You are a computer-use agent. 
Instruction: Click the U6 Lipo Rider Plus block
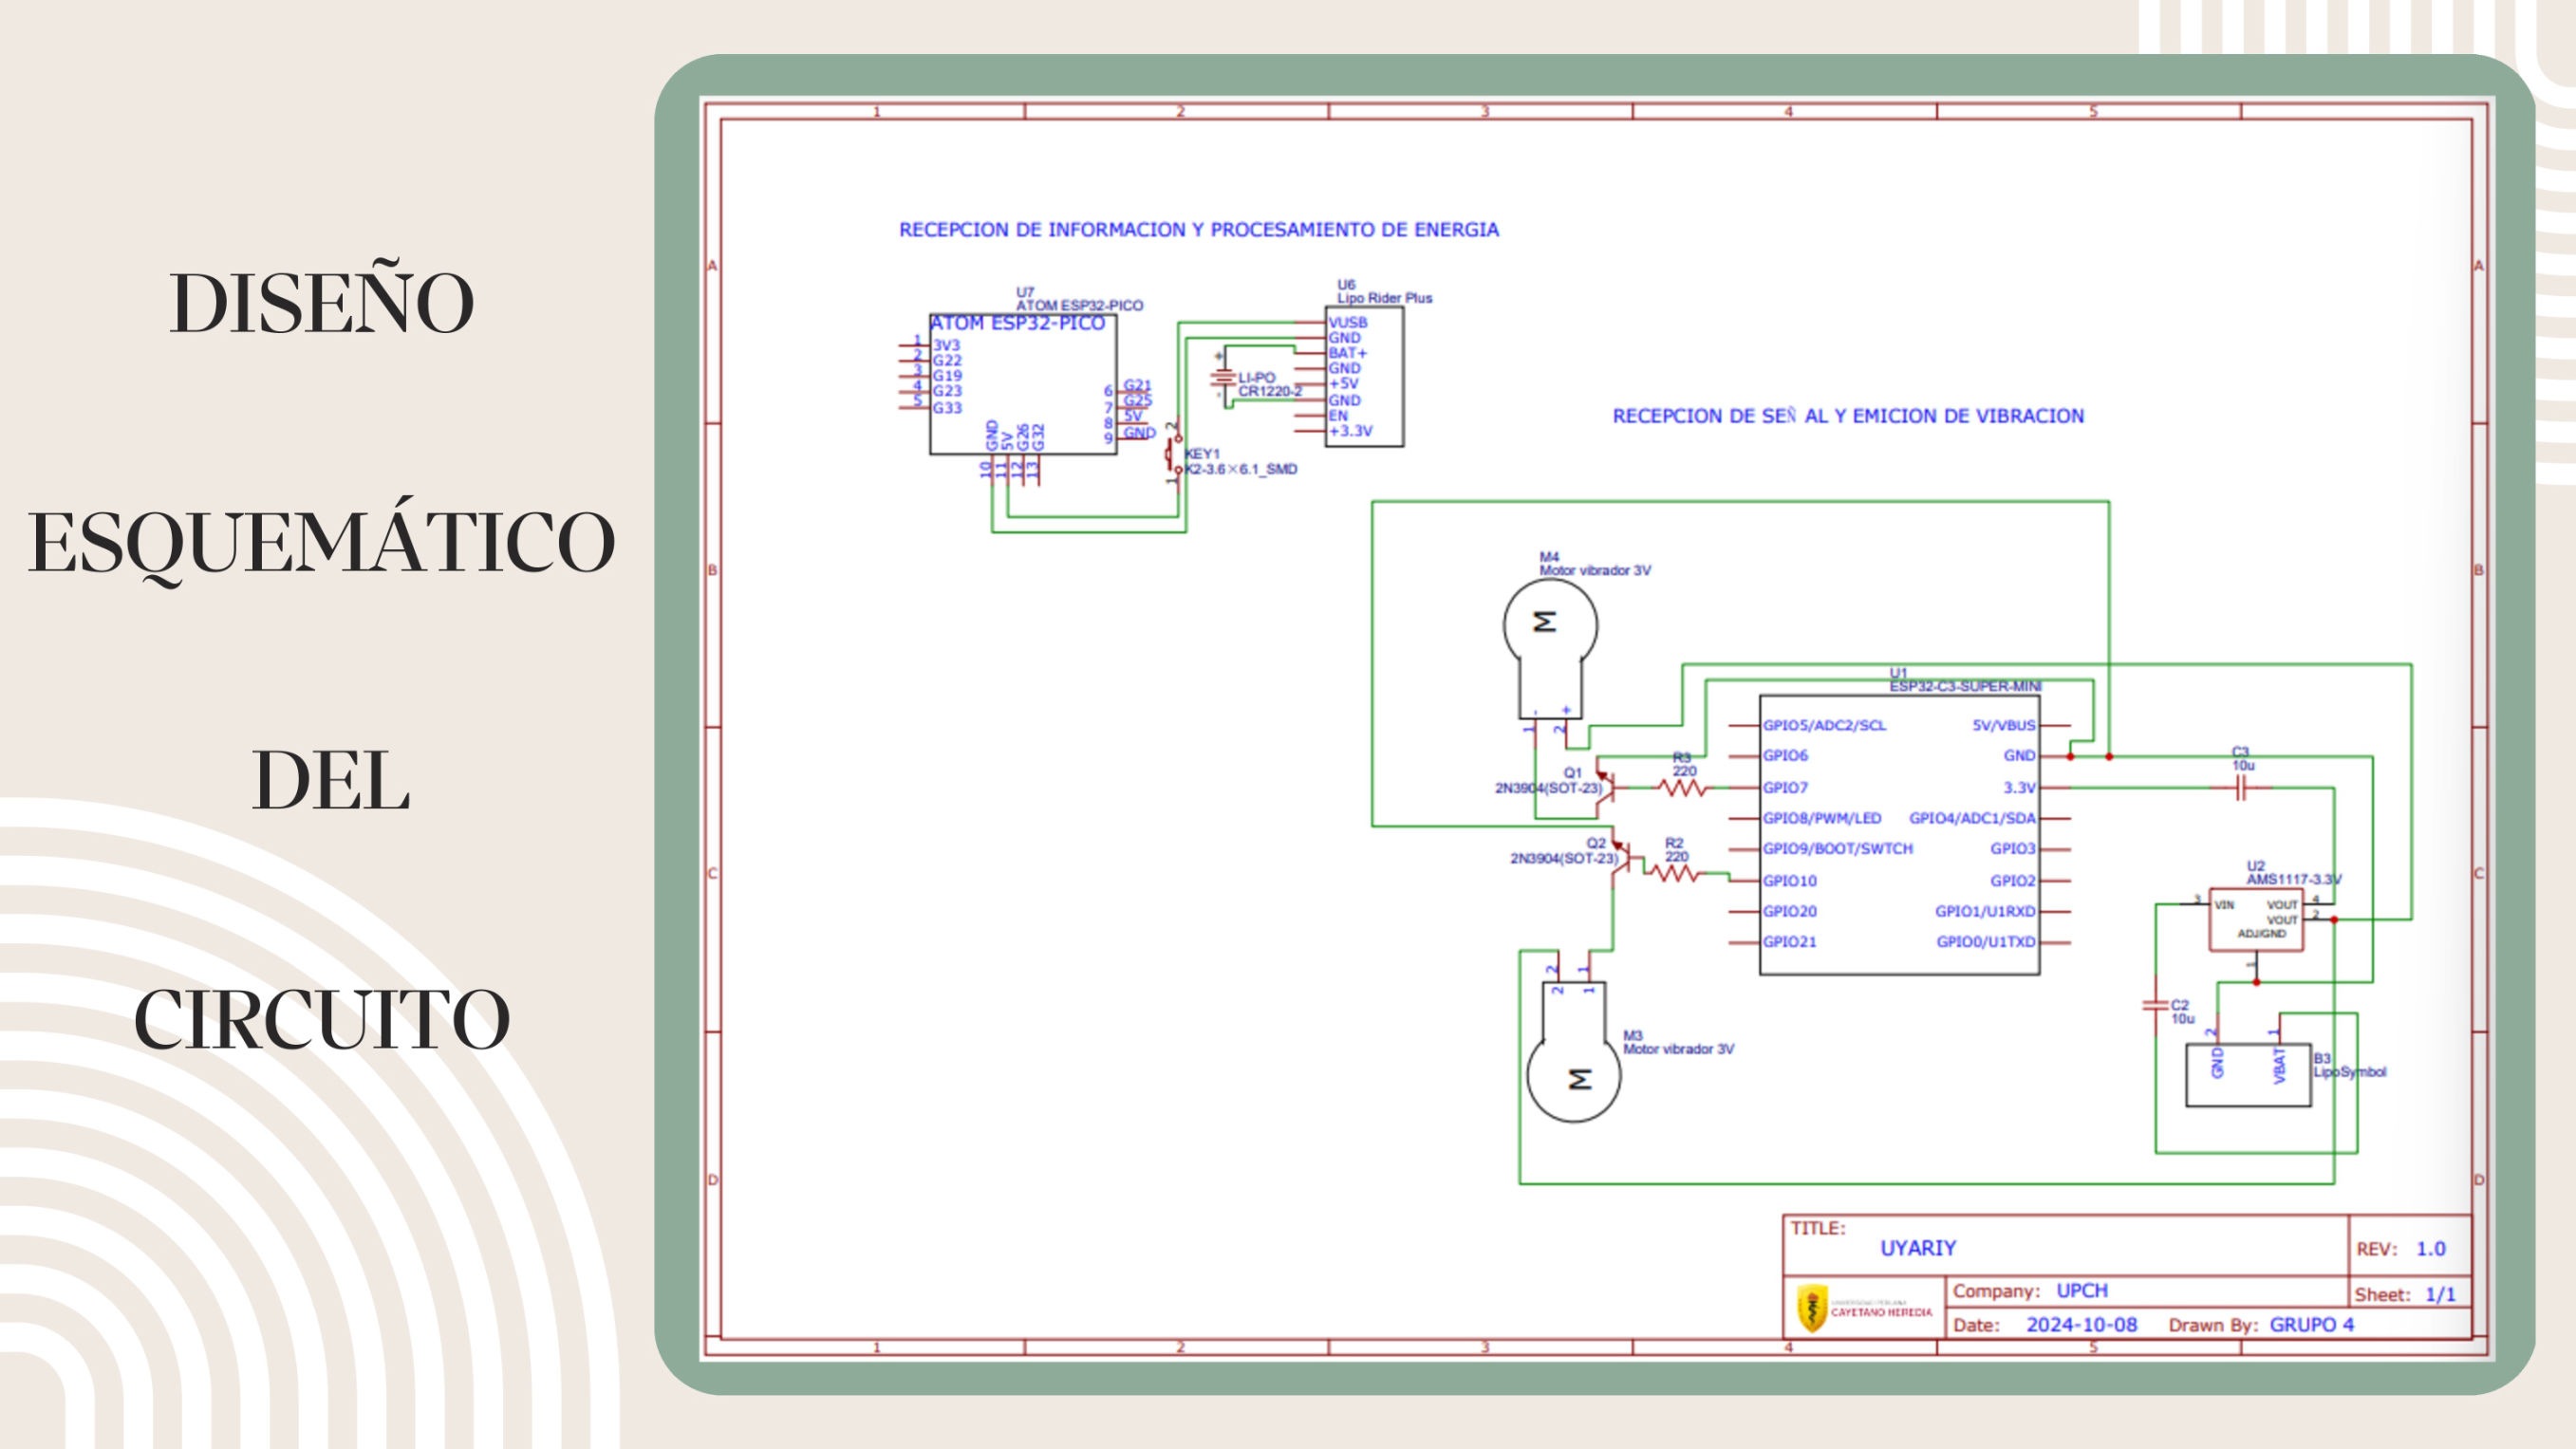[1365, 376]
